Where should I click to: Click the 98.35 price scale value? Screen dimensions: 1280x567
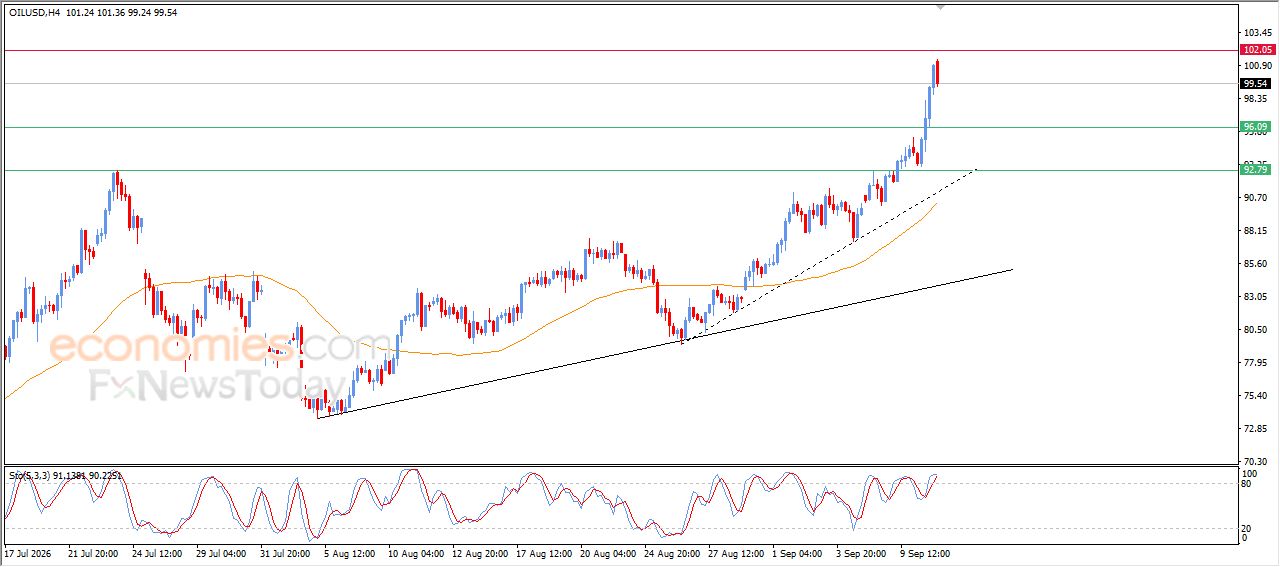[x=1256, y=99]
